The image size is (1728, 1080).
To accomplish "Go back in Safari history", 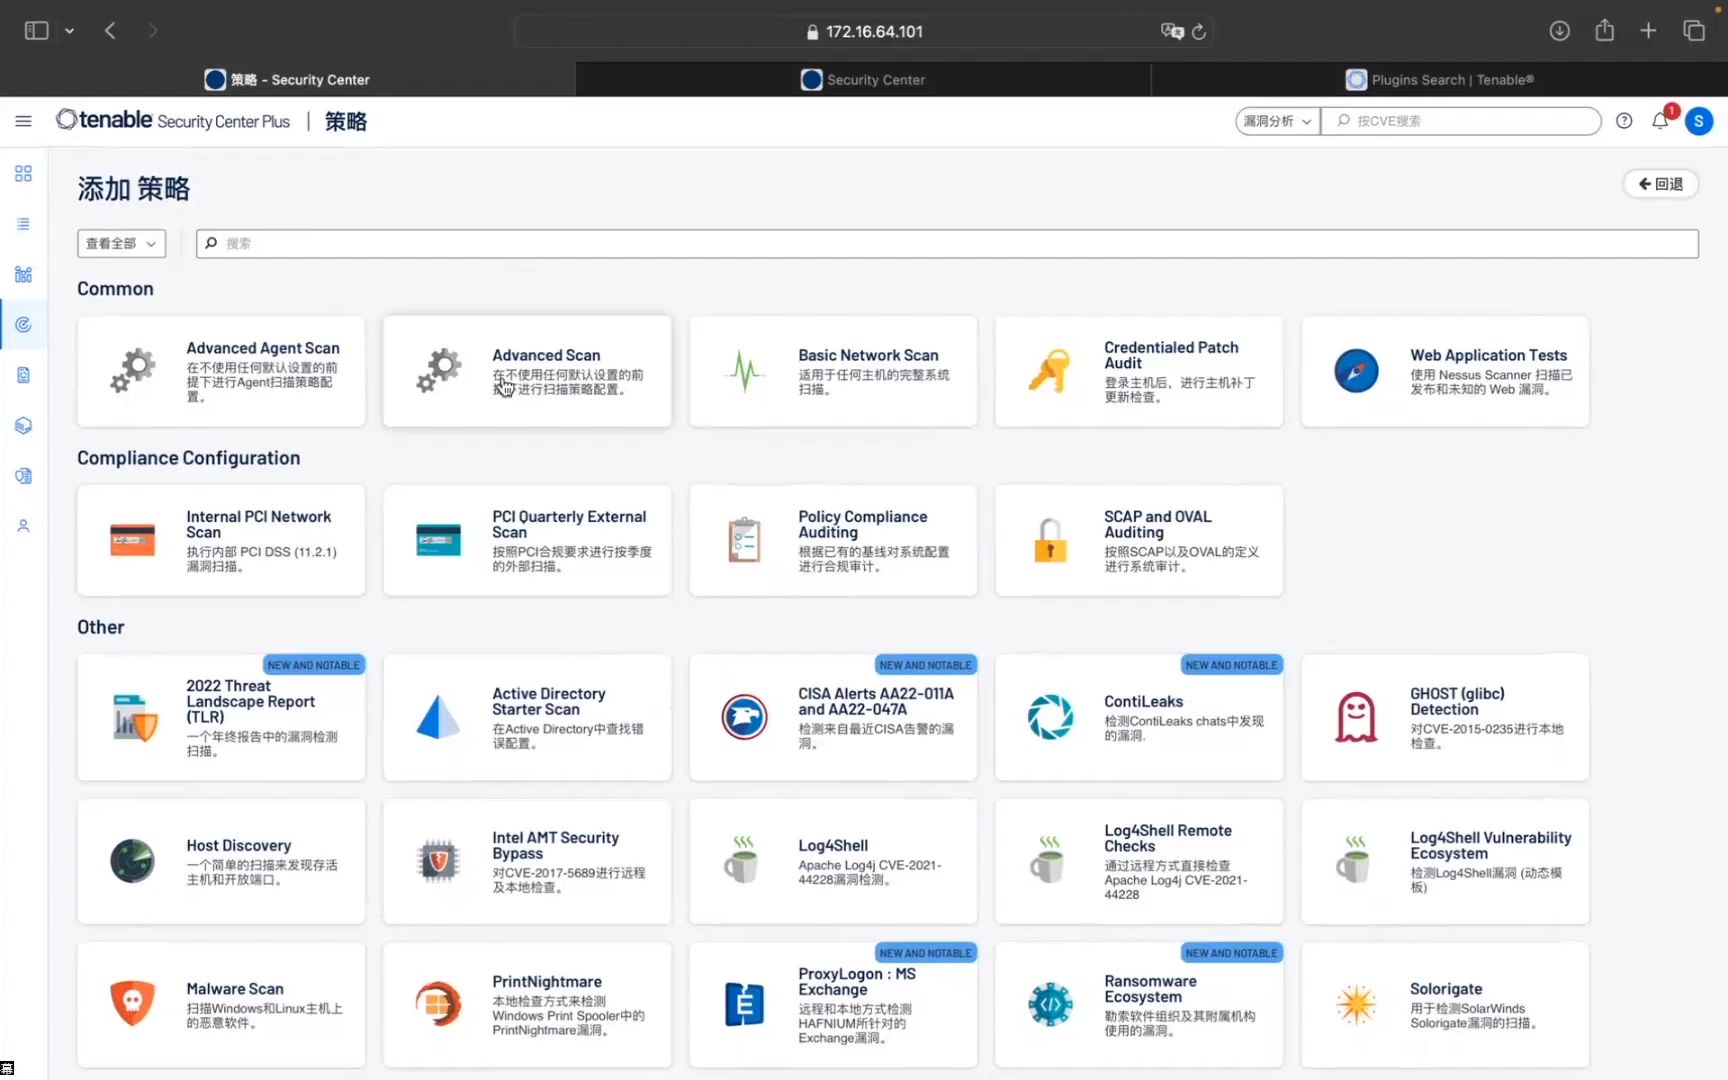I will [x=110, y=31].
